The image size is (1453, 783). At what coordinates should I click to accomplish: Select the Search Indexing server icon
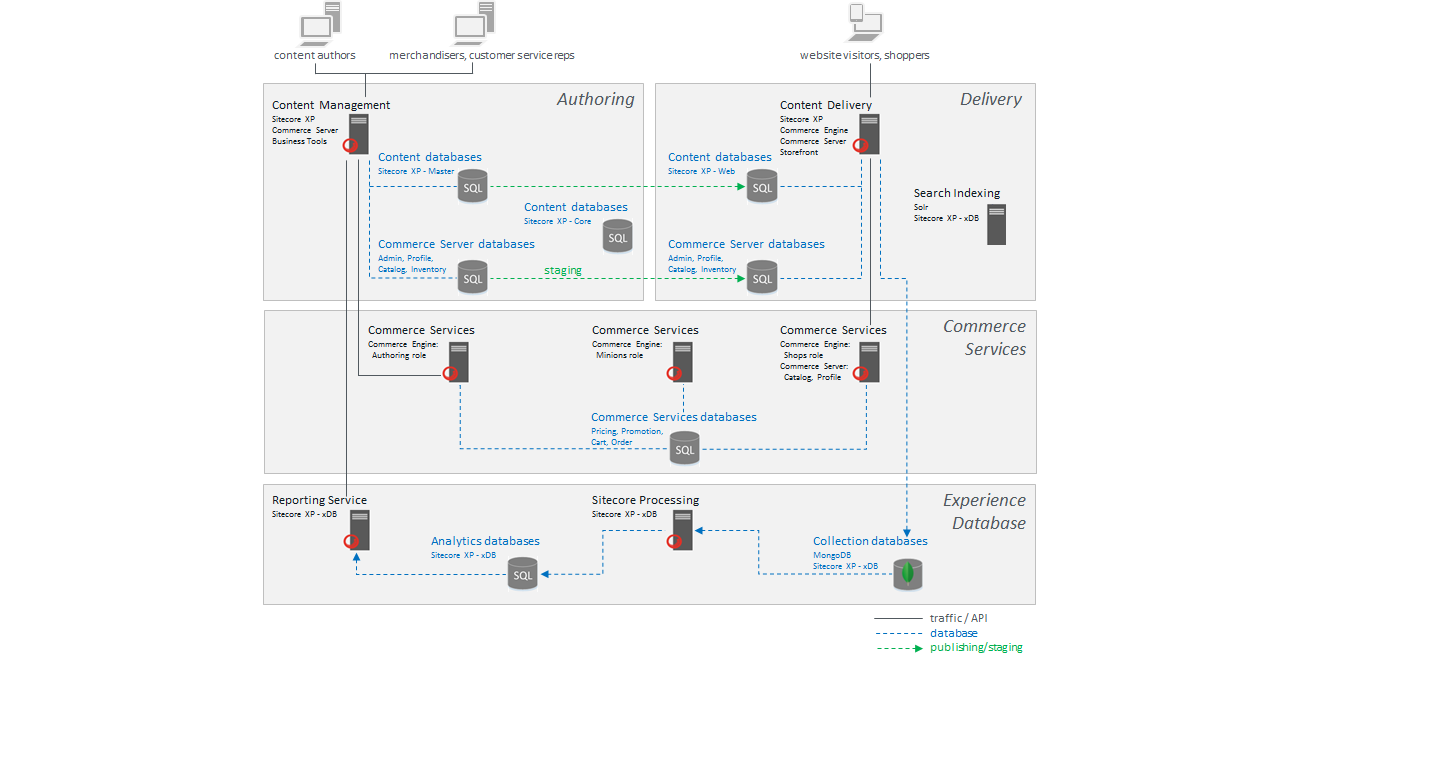(x=996, y=225)
